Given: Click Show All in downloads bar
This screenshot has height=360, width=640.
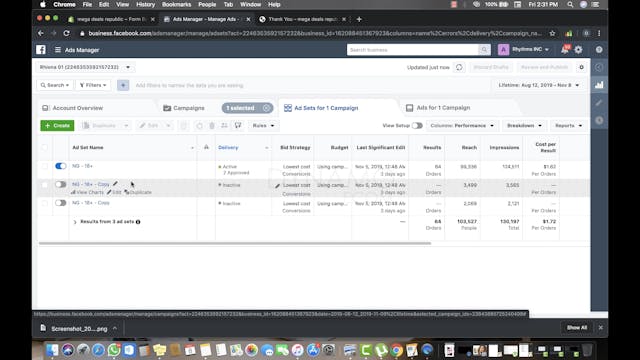Looking at the screenshot, I should point(576,328).
